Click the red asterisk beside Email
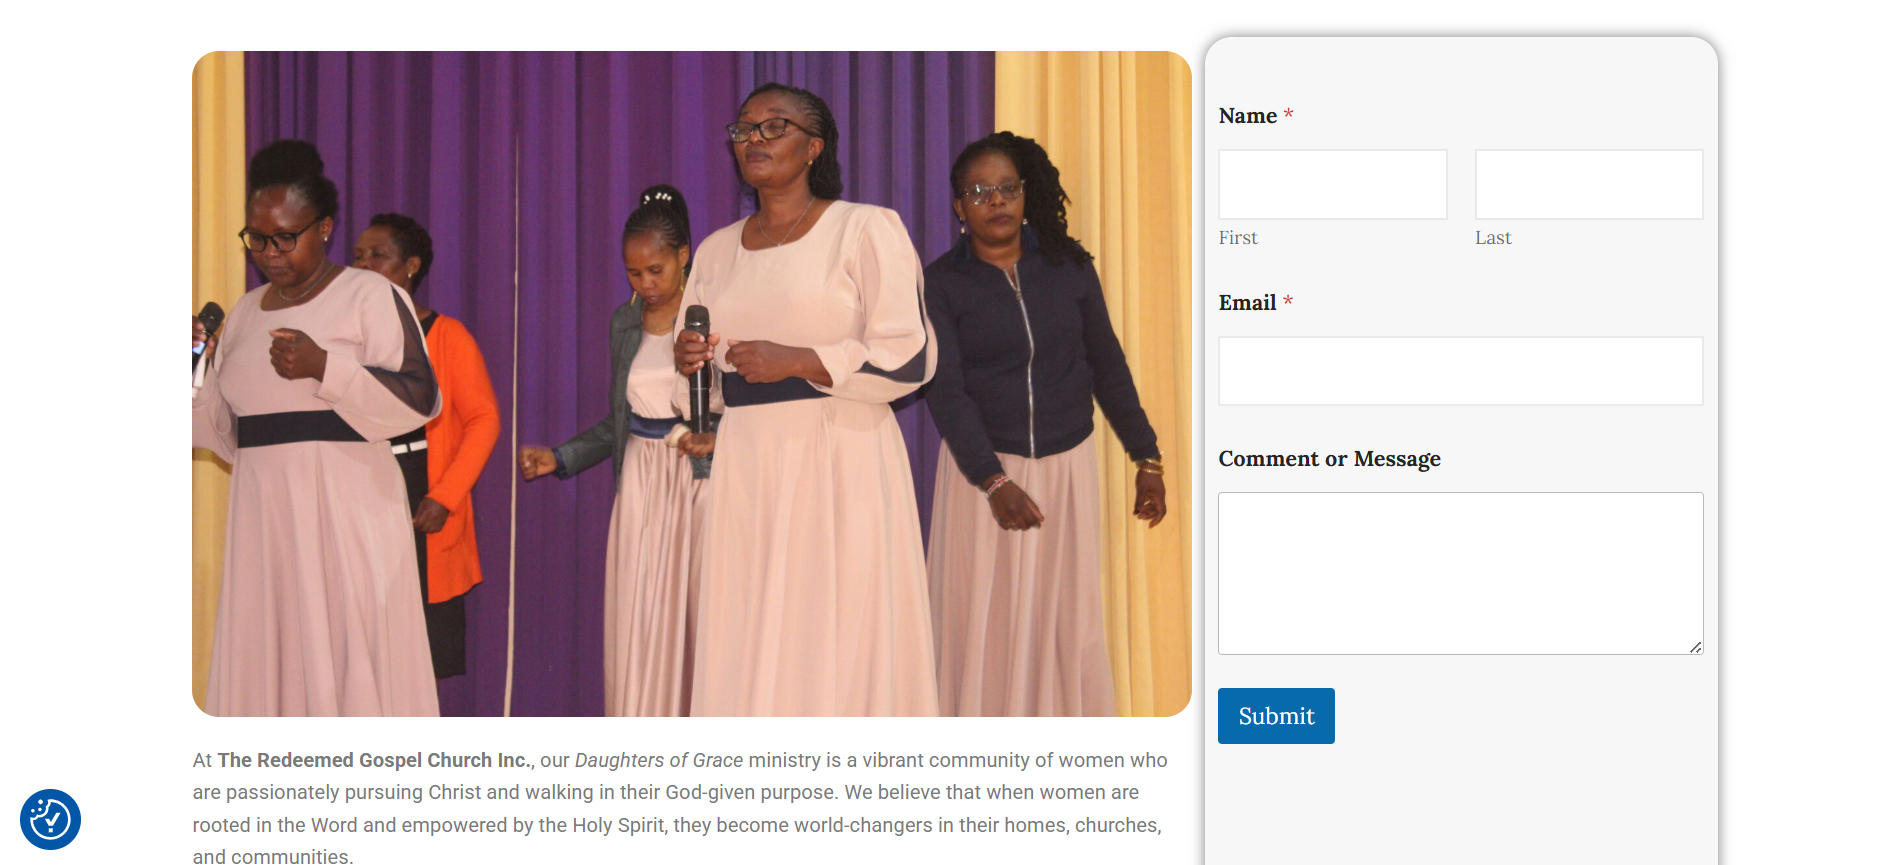The width and height of the screenshot is (1890, 865). [x=1288, y=302]
